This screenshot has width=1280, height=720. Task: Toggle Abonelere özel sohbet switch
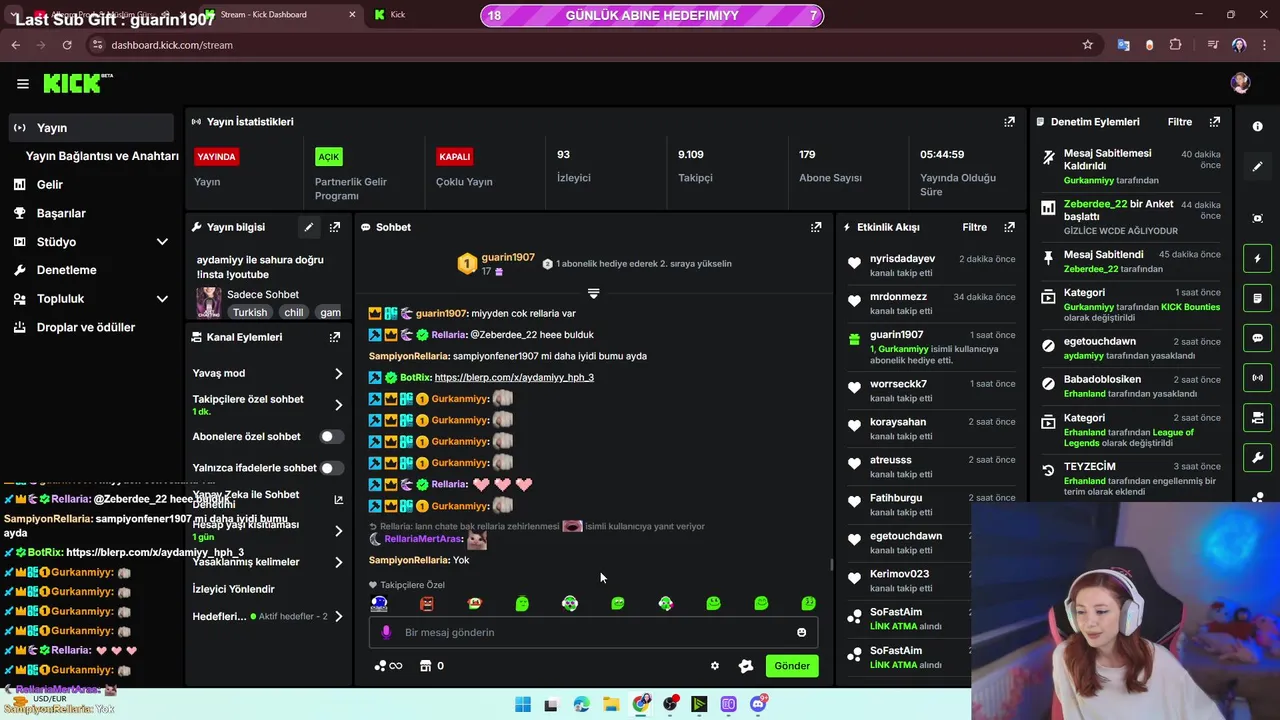pyautogui.click(x=331, y=437)
